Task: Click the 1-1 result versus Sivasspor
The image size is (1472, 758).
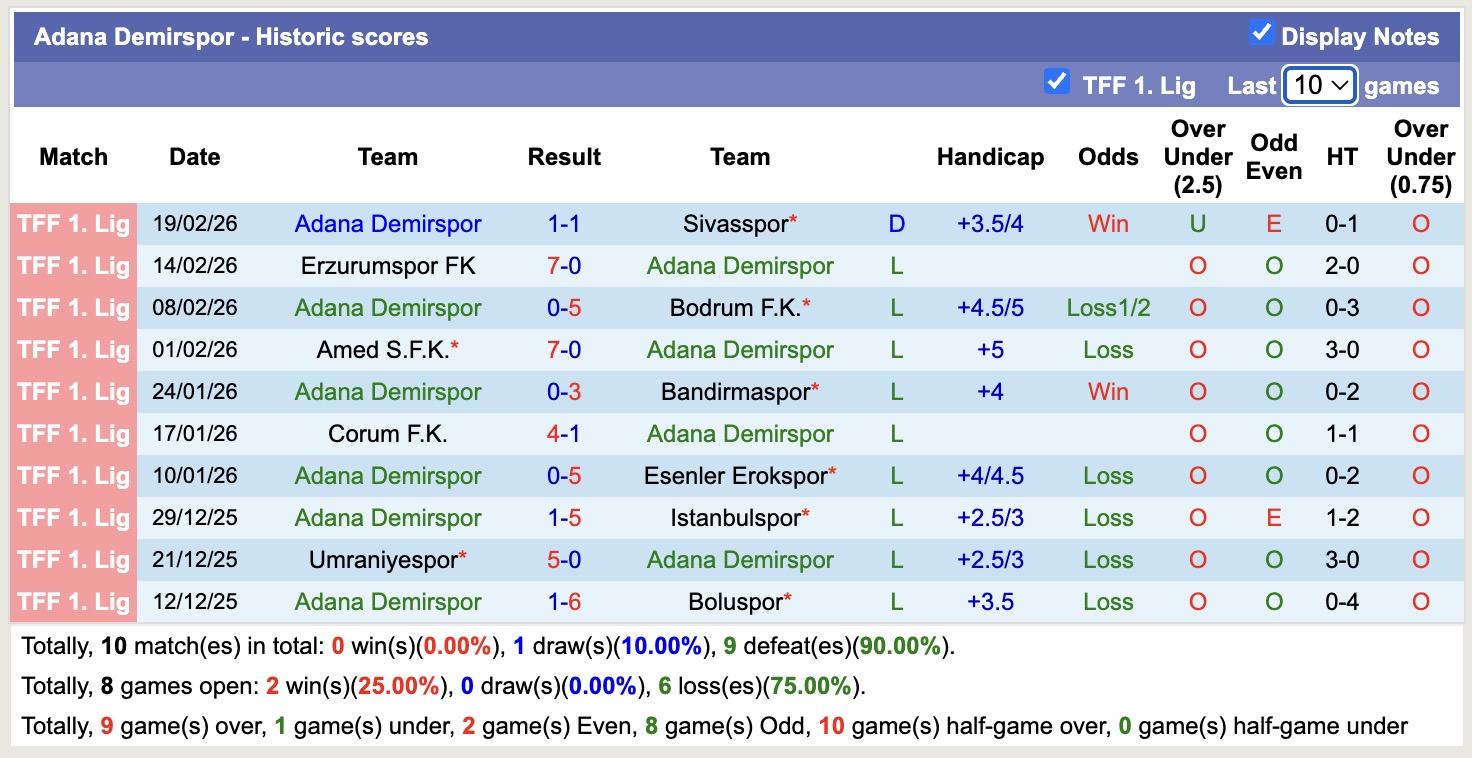Action: pos(564,224)
